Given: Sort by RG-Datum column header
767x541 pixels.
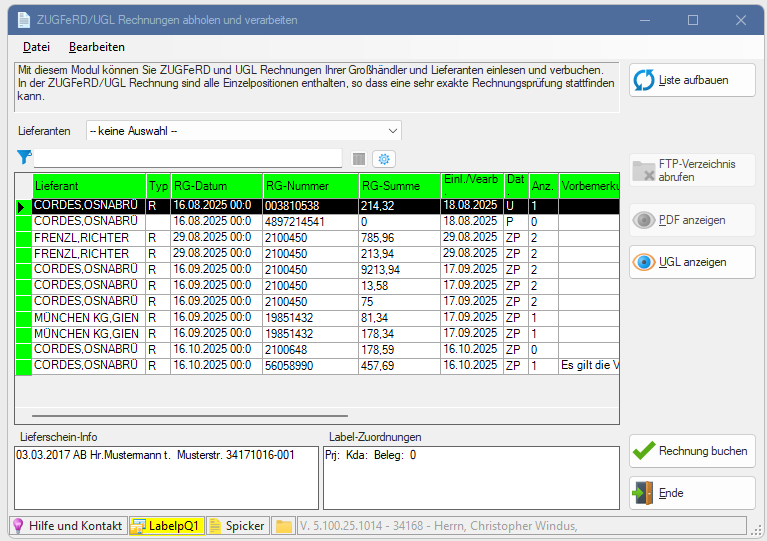Looking at the screenshot, I should [x=215, y=186].
